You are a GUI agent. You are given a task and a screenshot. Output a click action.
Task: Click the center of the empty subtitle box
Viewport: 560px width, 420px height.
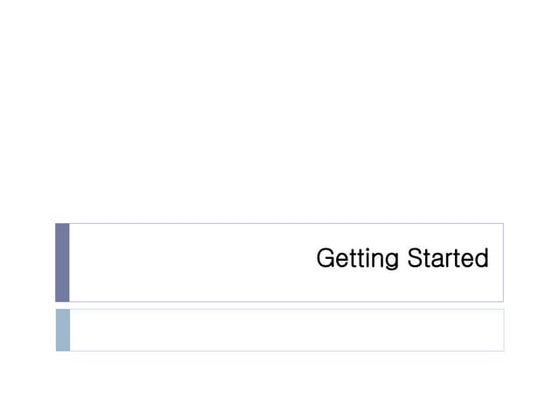[x=287, y=330]
